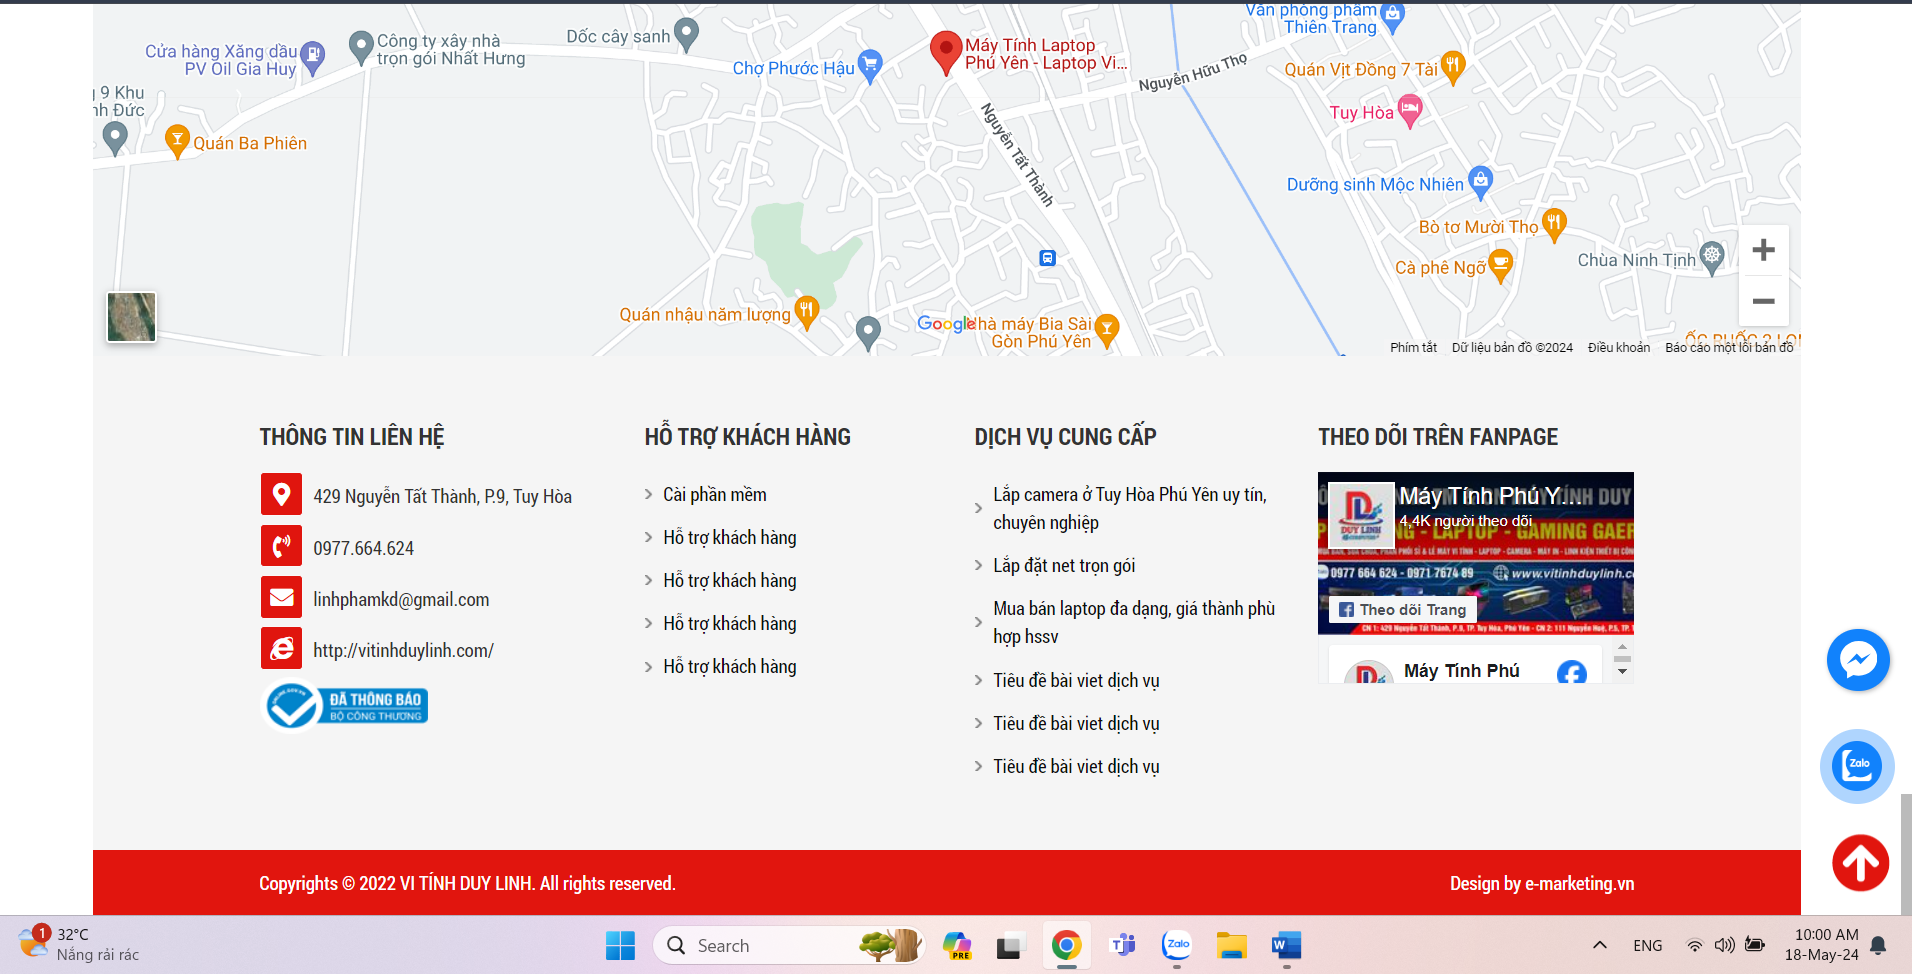1912x974 pixels.
Task: Click the Design by e-marketing.vn link
Action: pyautogui.click(x=1541, y=883)
